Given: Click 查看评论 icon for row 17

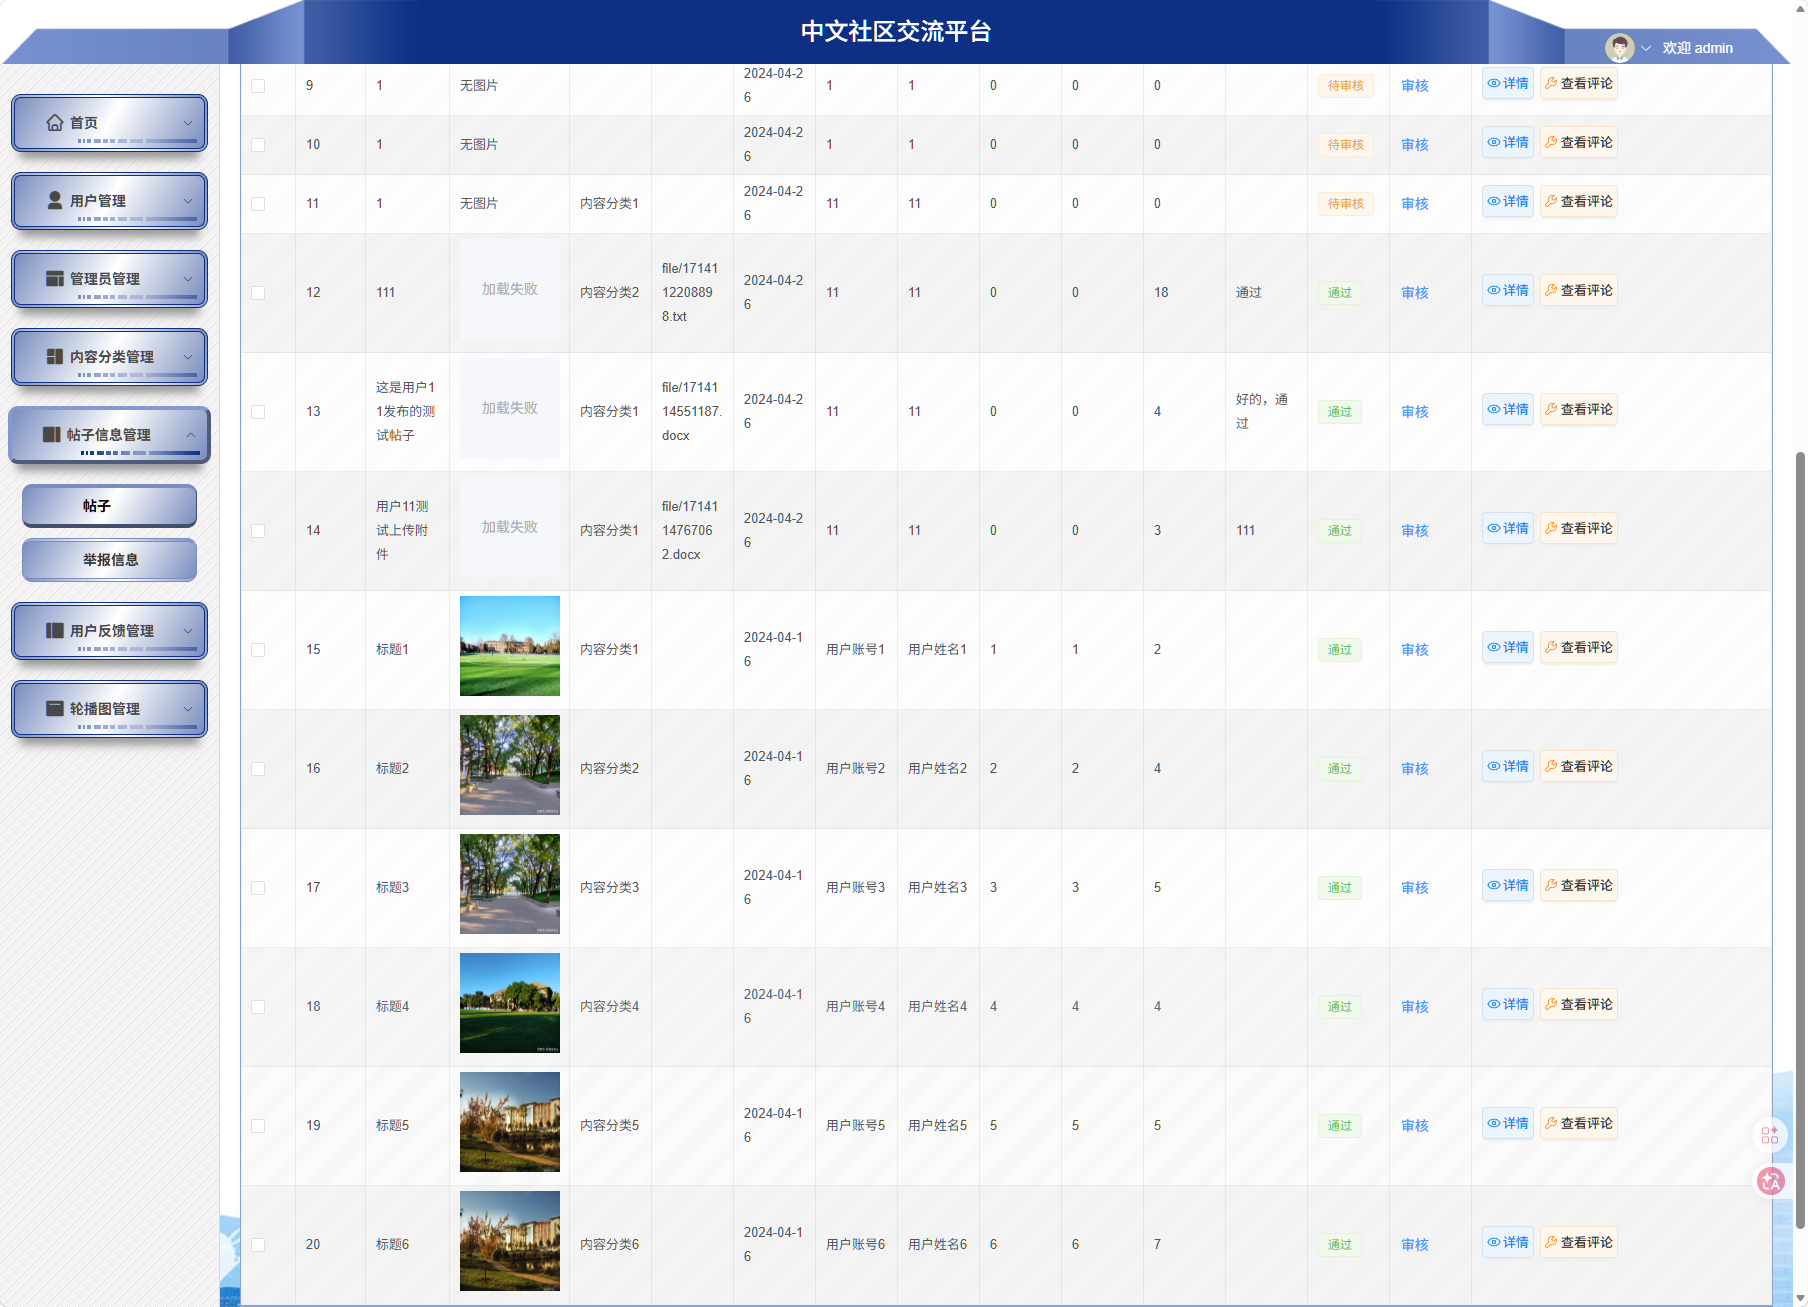Looking at the screenshot, I should [1551, 885].
